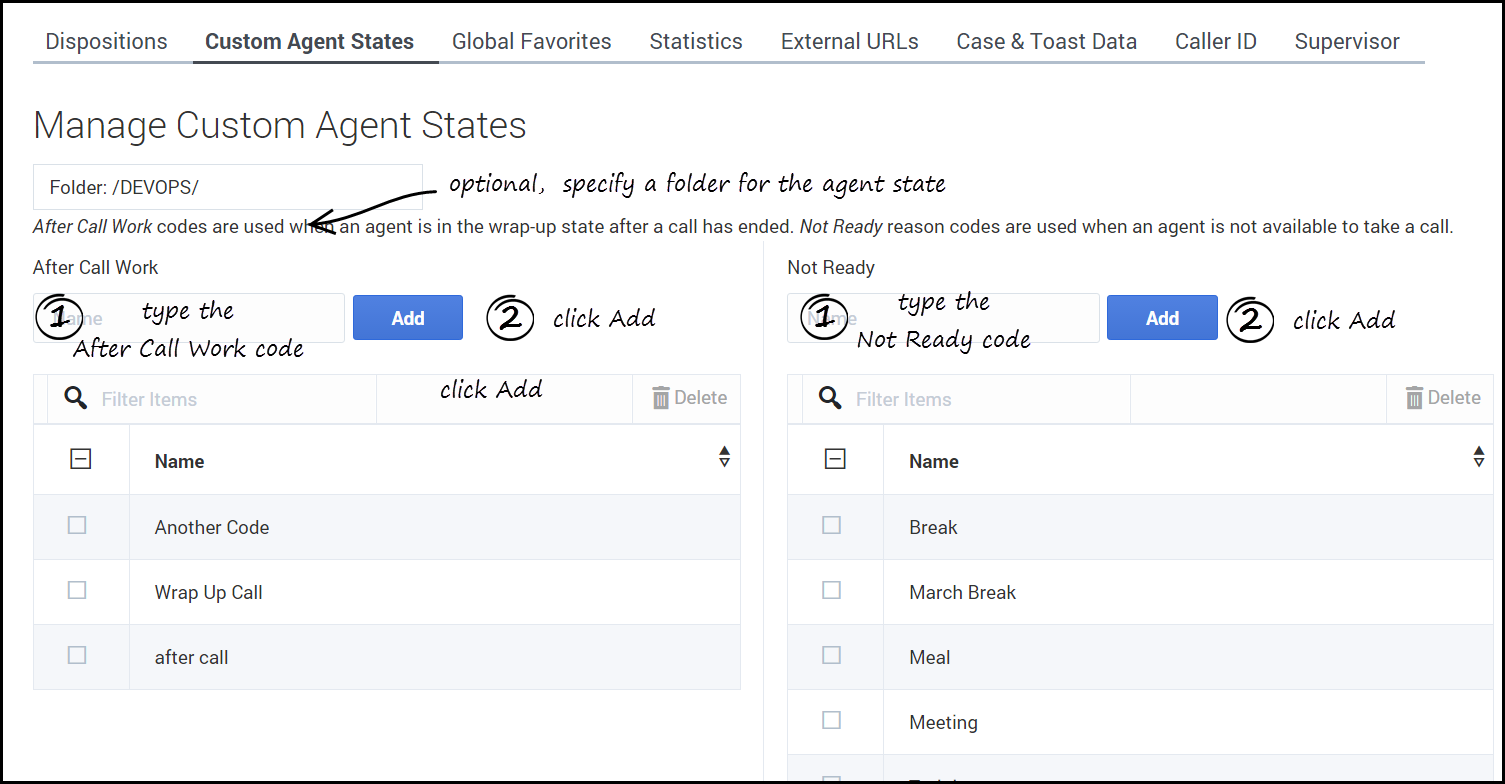Sort Not Ready list using Name arrows

pyautogui.click(x=1478, y=457)
